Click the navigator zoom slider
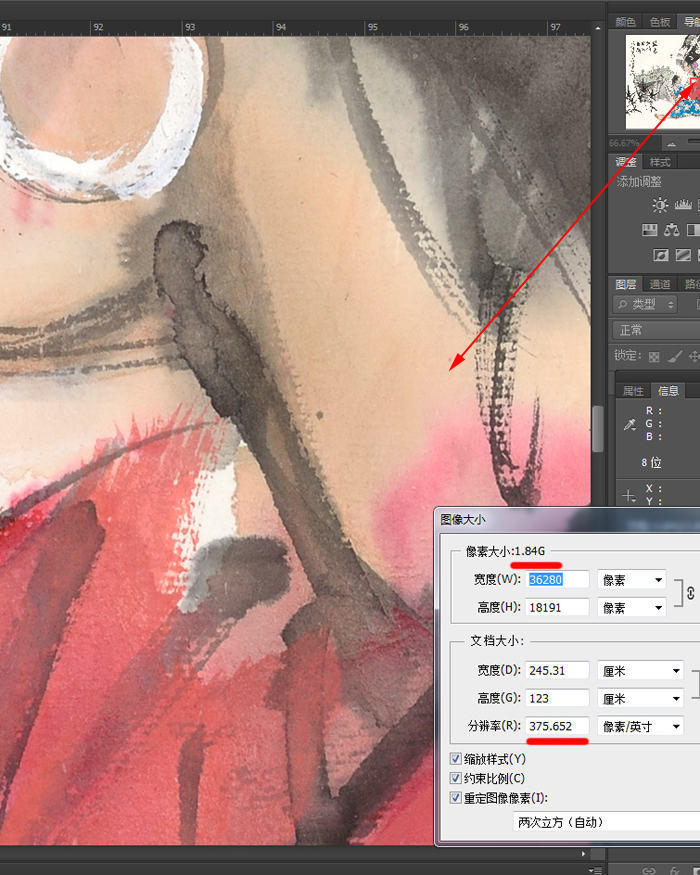This screenshot has width=700, height=875. 693,141
